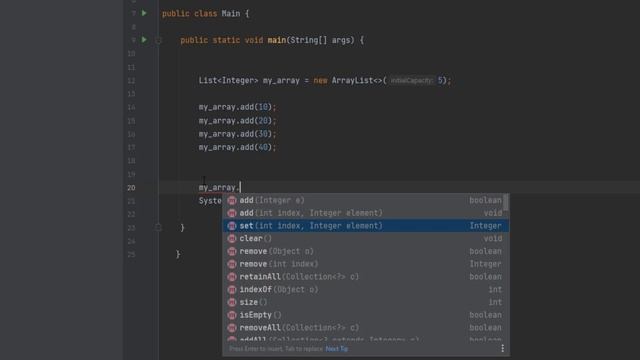Select remove(int index) suggestion
The height and width of the screenshot is (360, 640).
coord(366,264)
